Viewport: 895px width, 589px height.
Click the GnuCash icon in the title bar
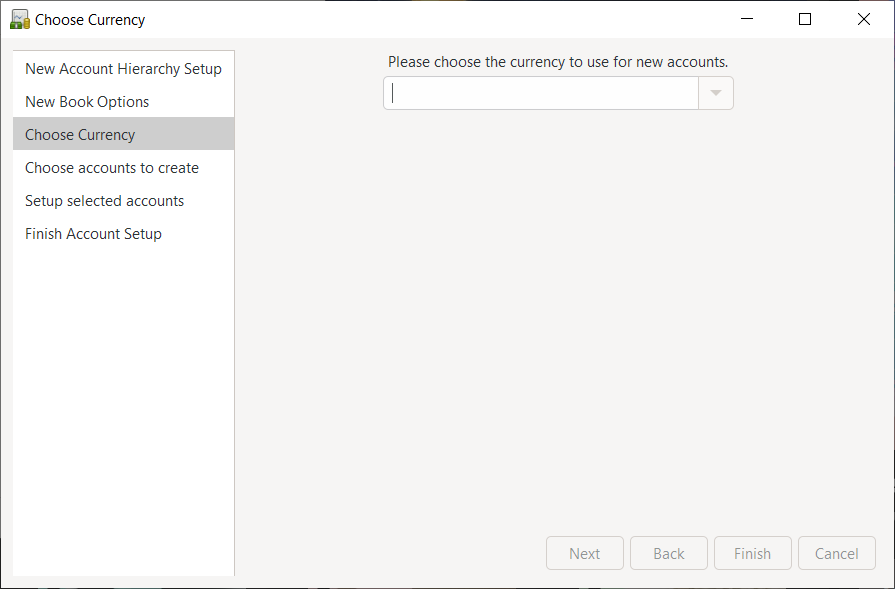click(19, 19)
